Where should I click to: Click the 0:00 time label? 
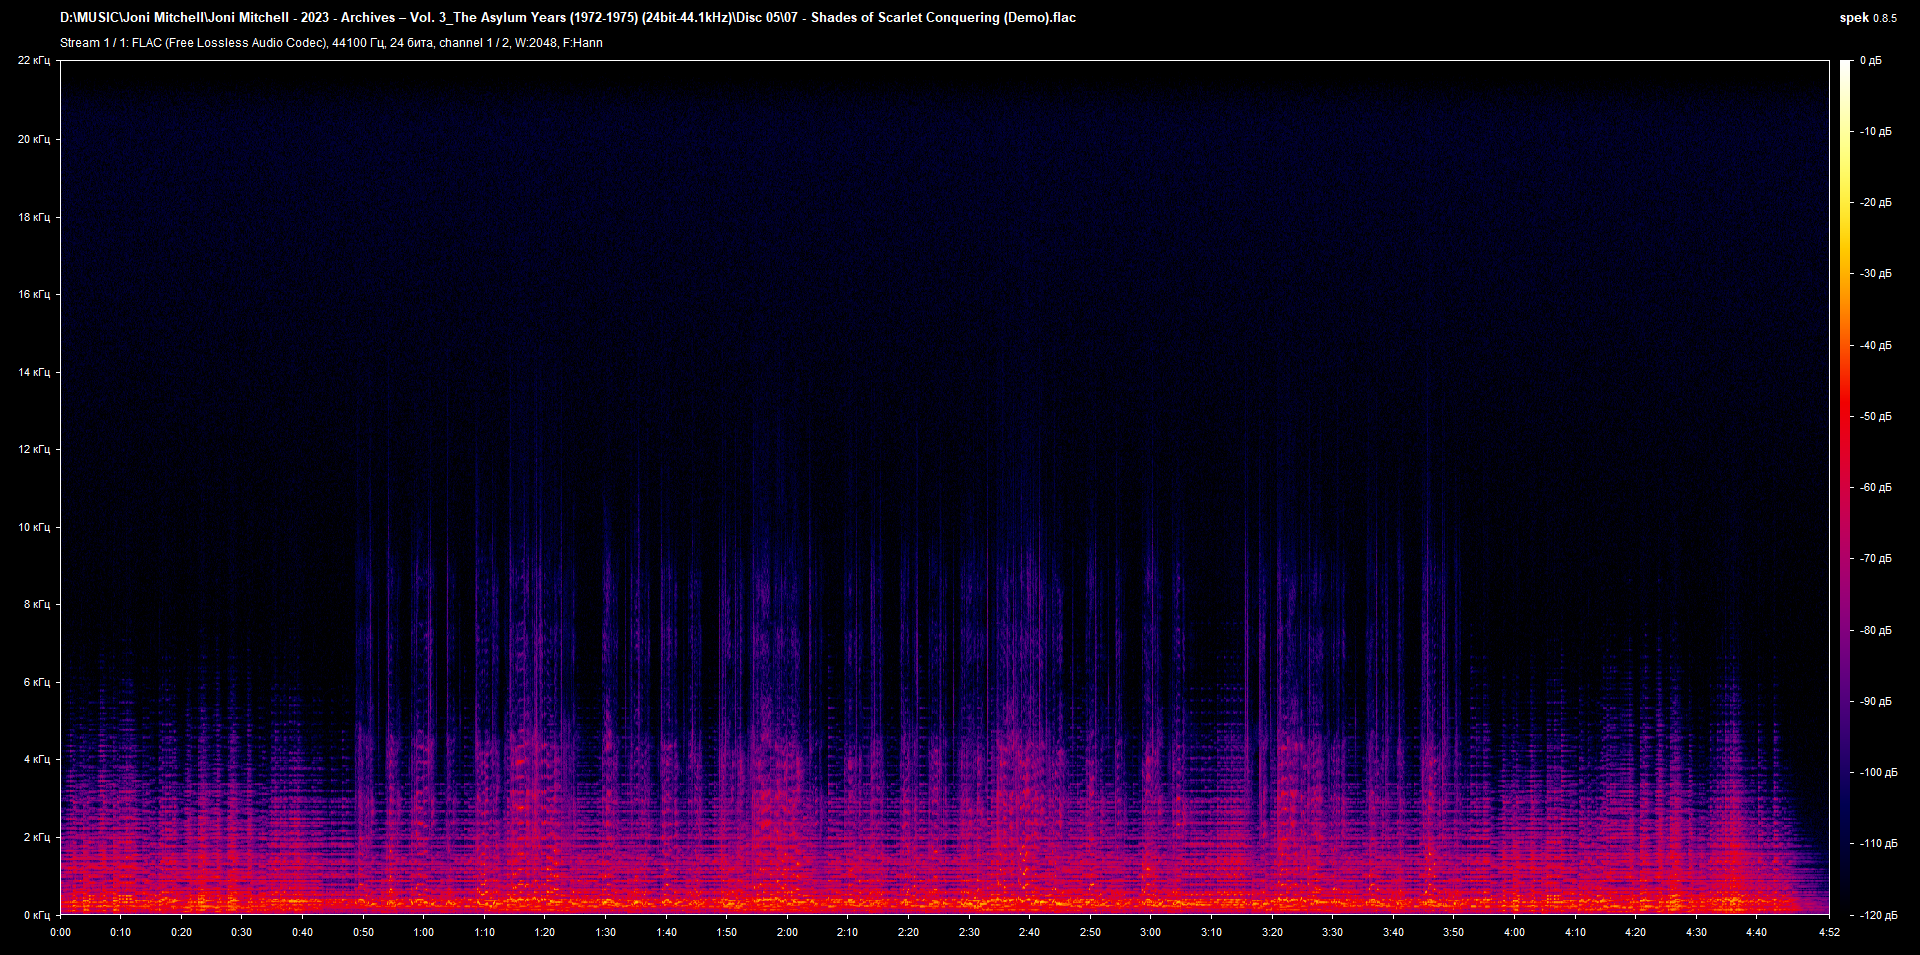click(61, 931)
